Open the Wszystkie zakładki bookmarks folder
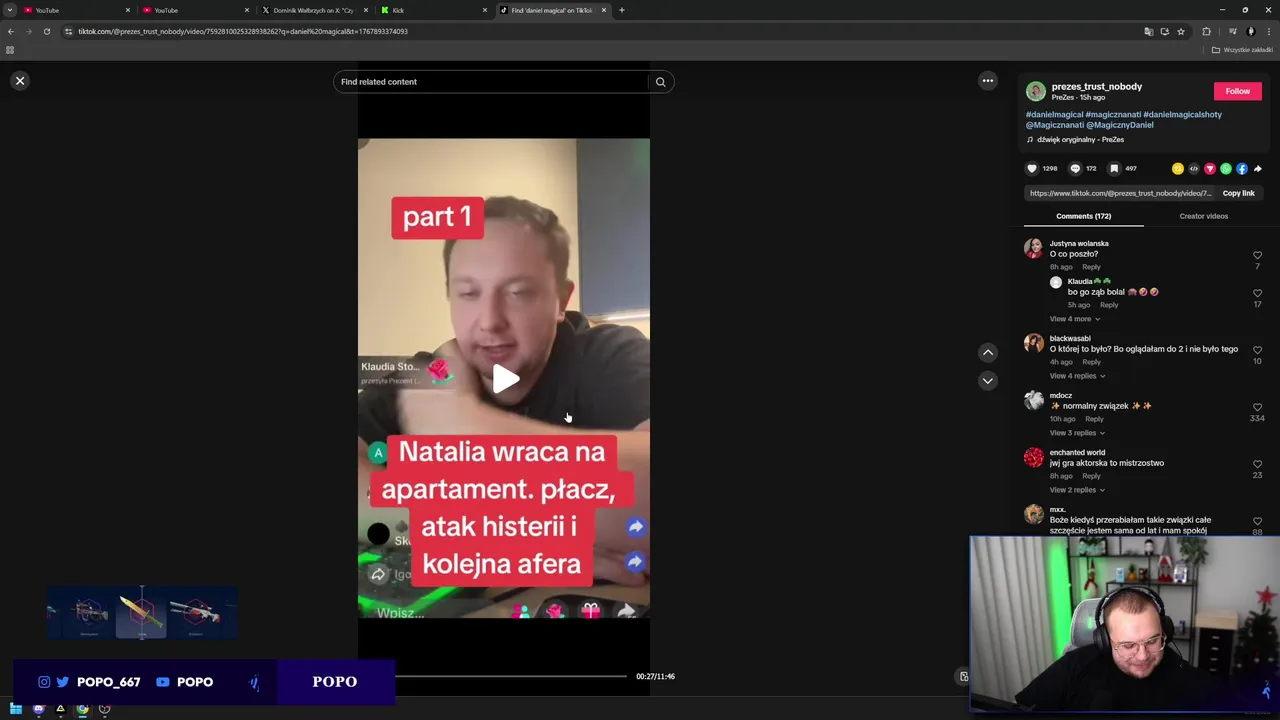The width and height of the screenshot is (1280, 720). click(x=1242, y=50)
